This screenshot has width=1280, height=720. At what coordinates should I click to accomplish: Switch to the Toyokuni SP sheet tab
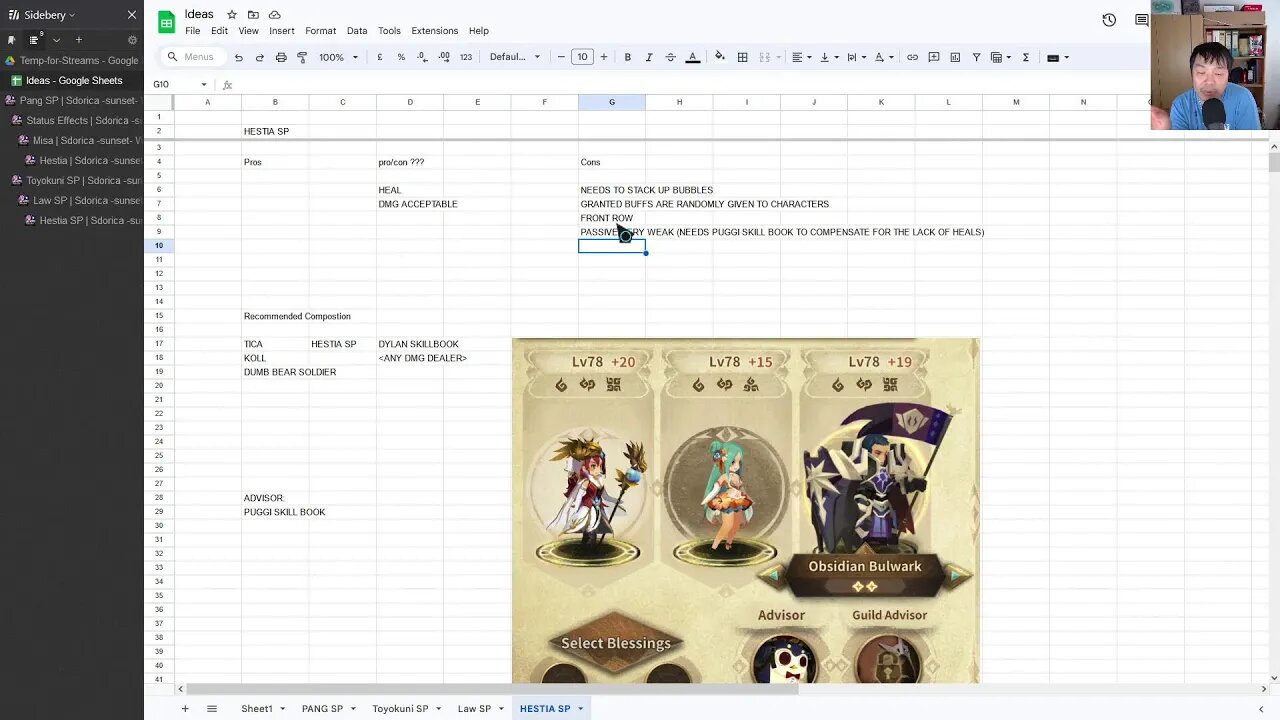[x=400, y=708]
